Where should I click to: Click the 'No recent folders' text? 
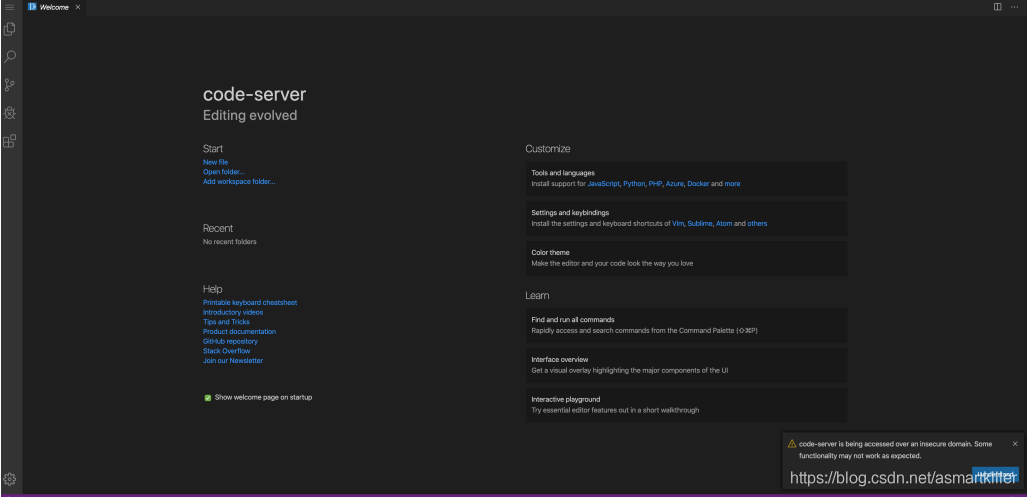[229, 242]
